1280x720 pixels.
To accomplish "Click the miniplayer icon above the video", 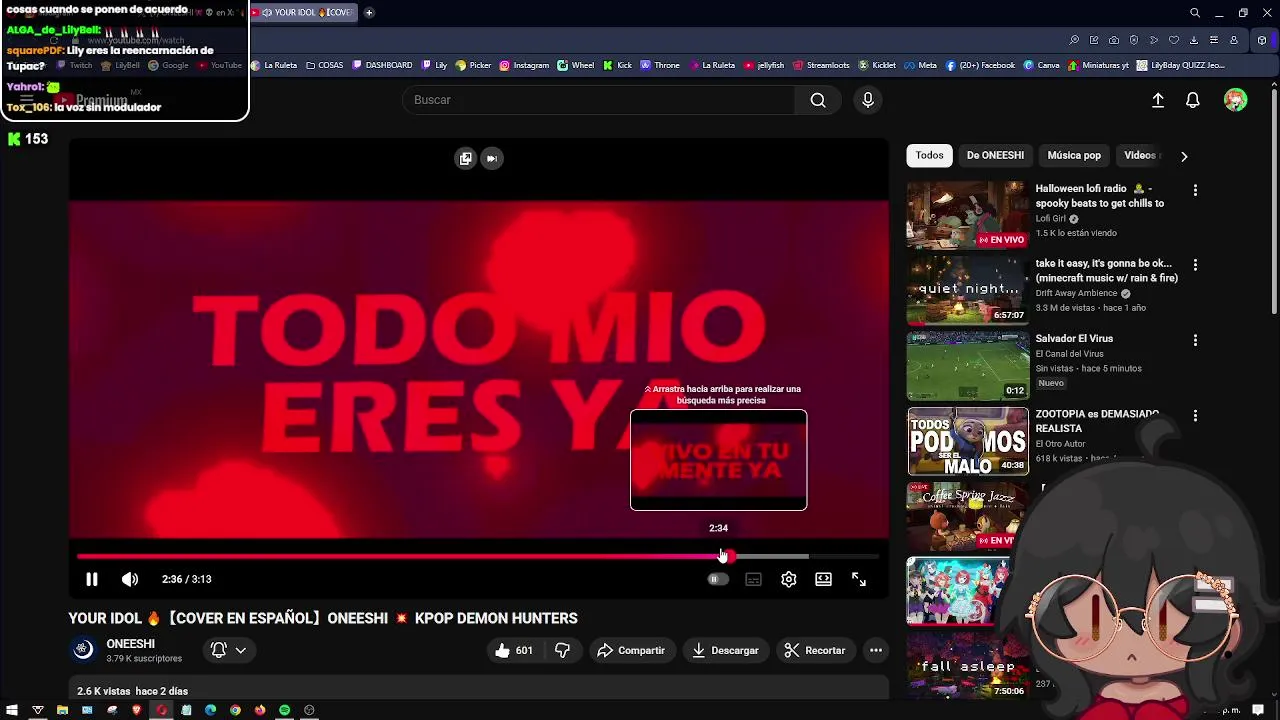I will pyautogui.click(x=465, y=158).
